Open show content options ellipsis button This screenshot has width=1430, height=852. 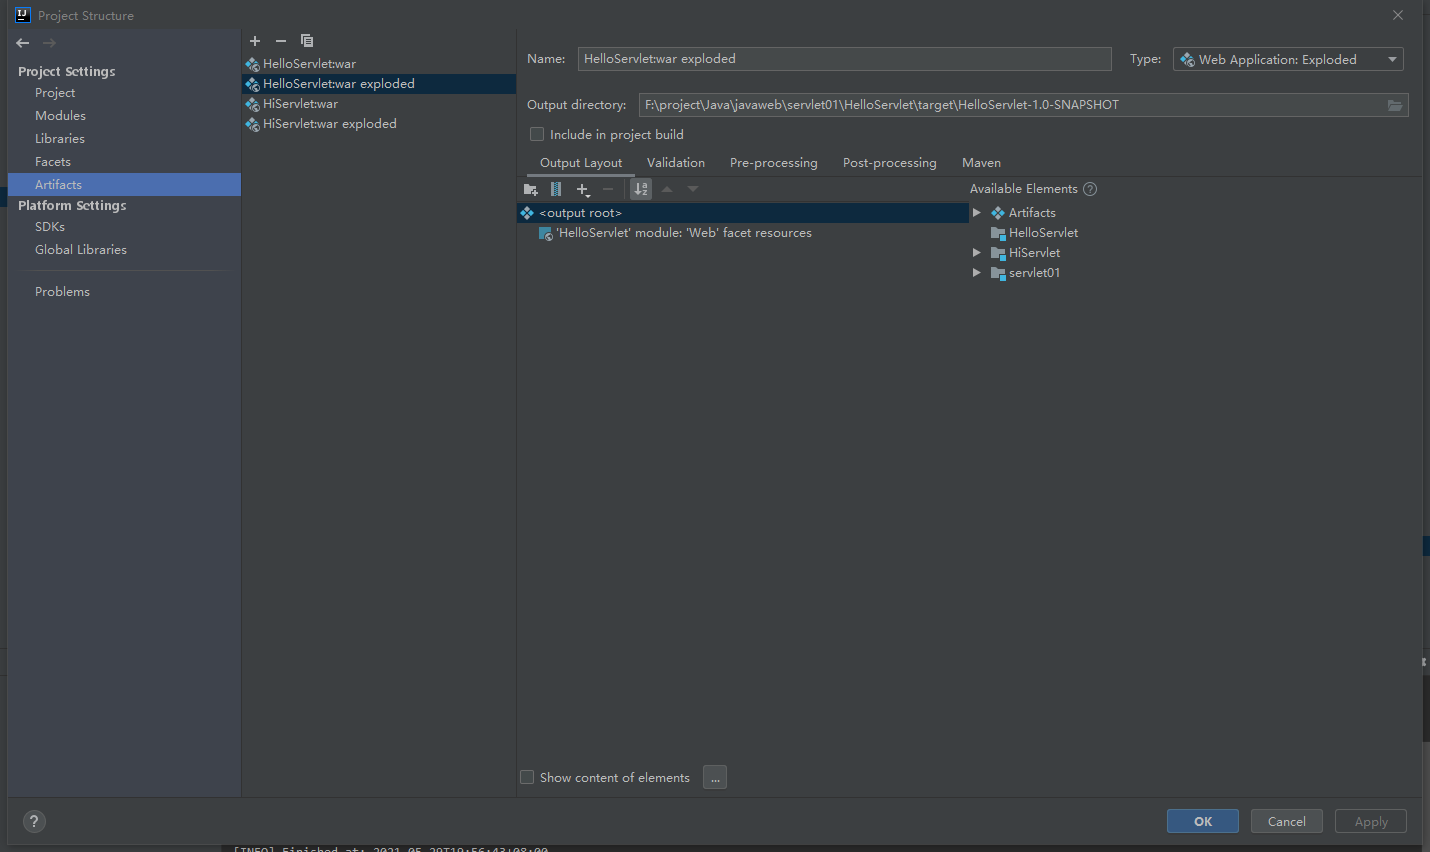click(715, 777)
